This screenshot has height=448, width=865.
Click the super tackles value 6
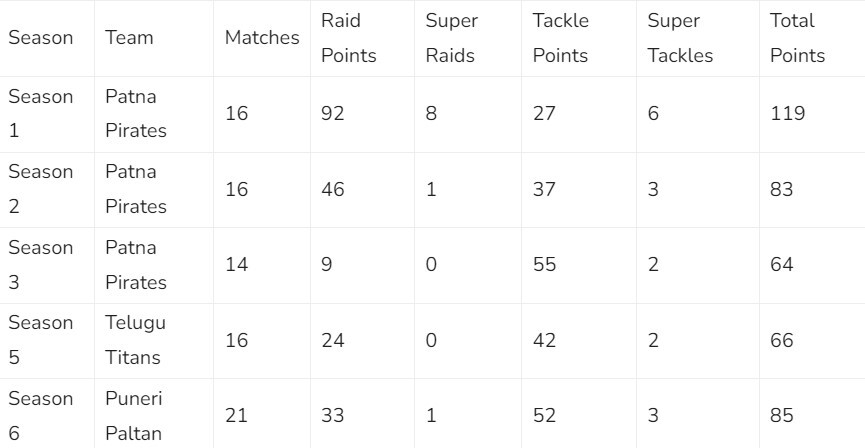653,114
